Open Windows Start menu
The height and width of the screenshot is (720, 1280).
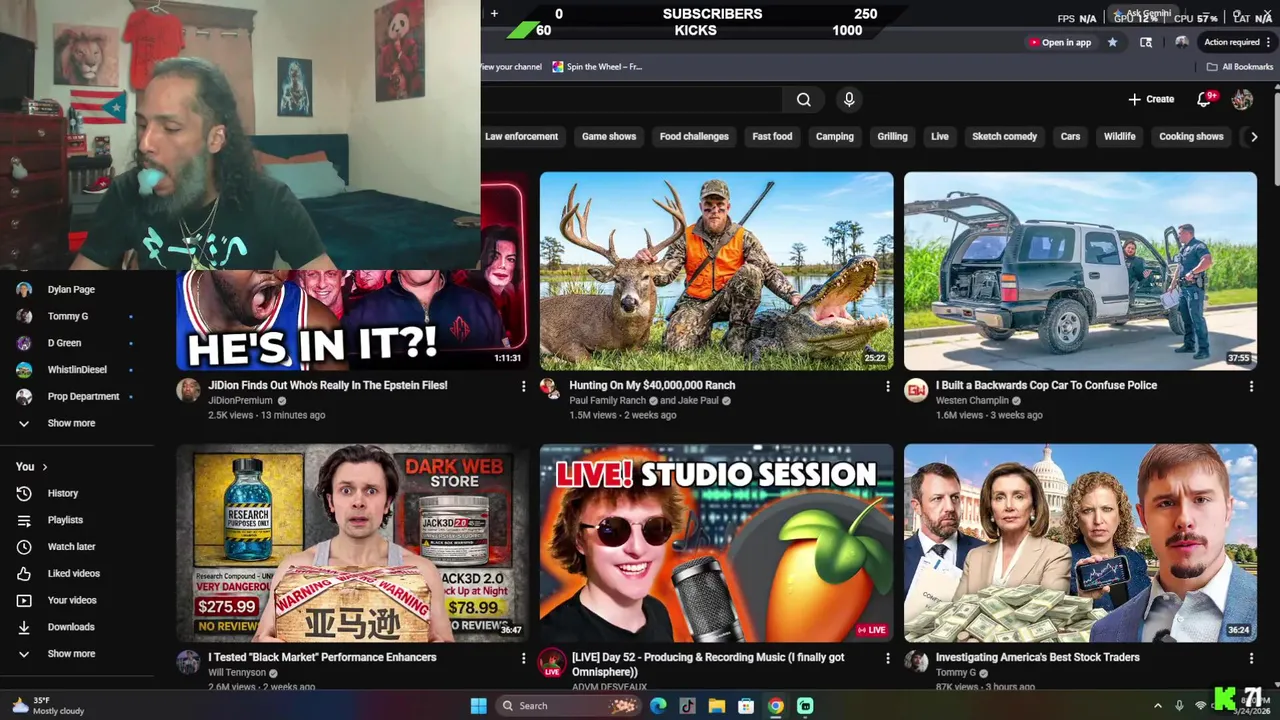478,706
